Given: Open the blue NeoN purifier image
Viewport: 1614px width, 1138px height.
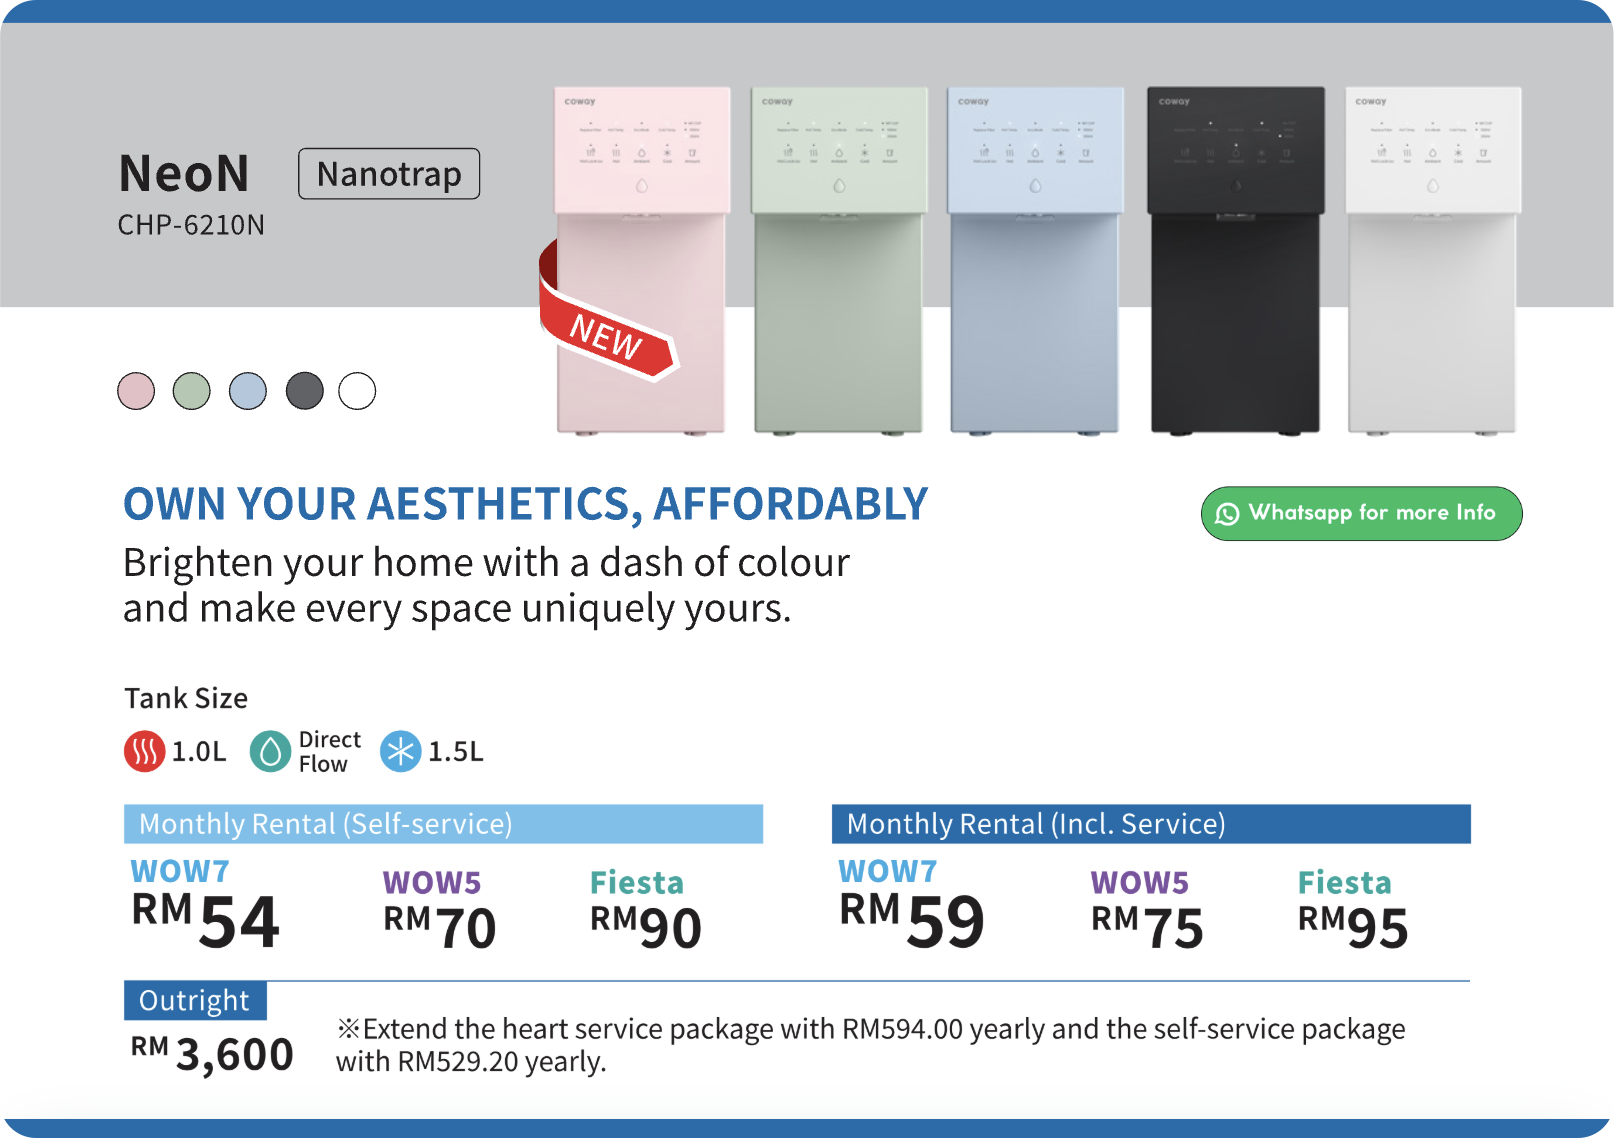Looking at the screenshot, I should point(1035,260).
